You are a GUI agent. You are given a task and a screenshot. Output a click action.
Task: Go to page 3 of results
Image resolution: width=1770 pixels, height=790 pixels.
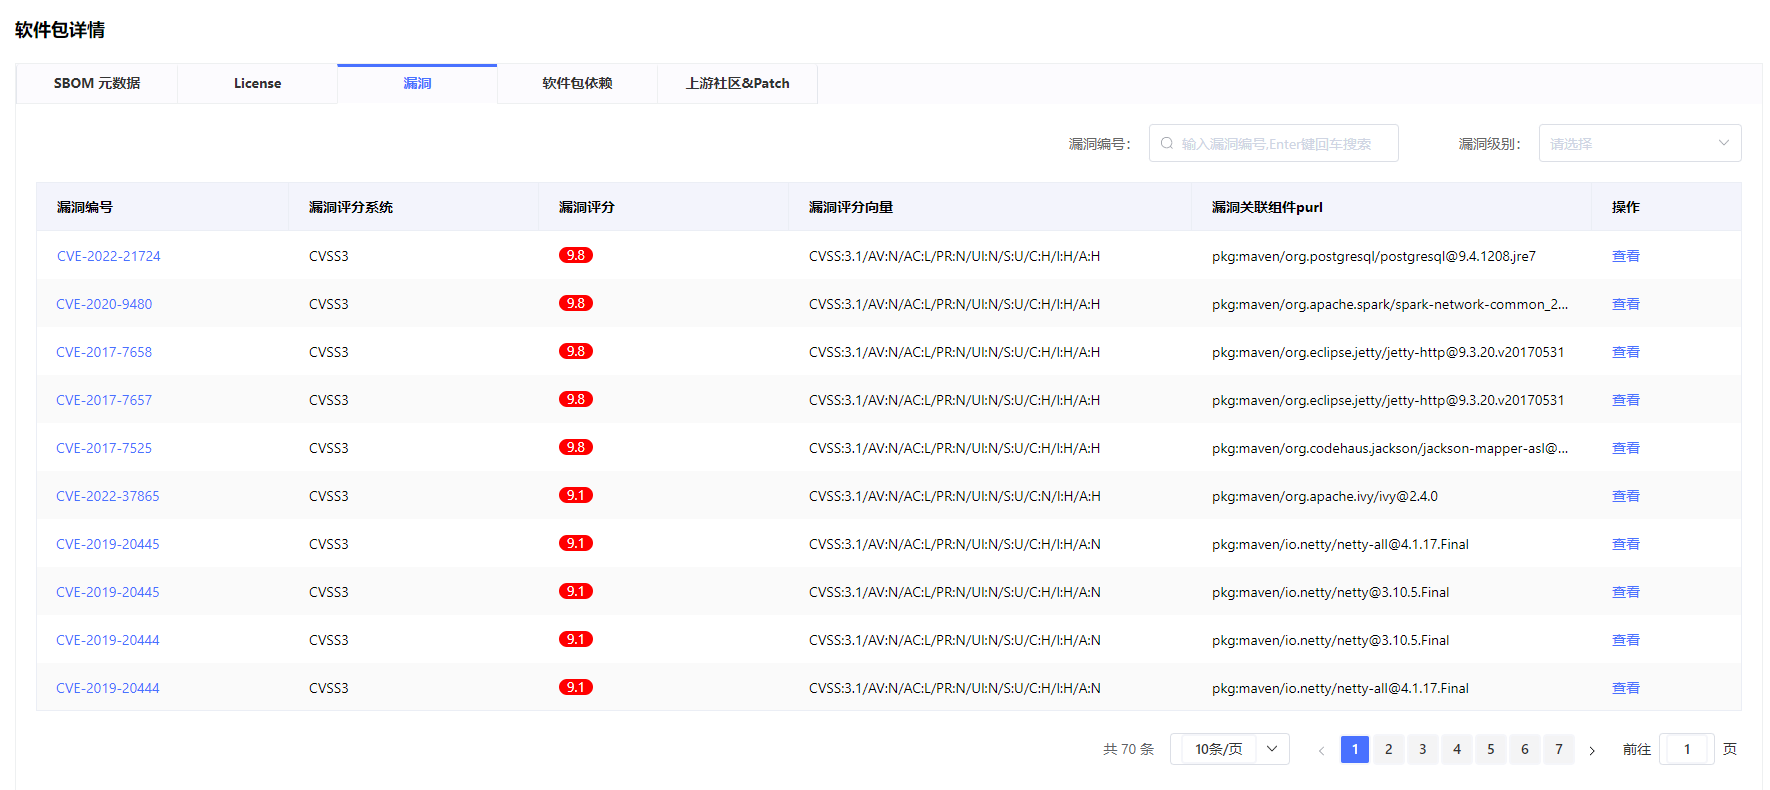(1422, 749)
